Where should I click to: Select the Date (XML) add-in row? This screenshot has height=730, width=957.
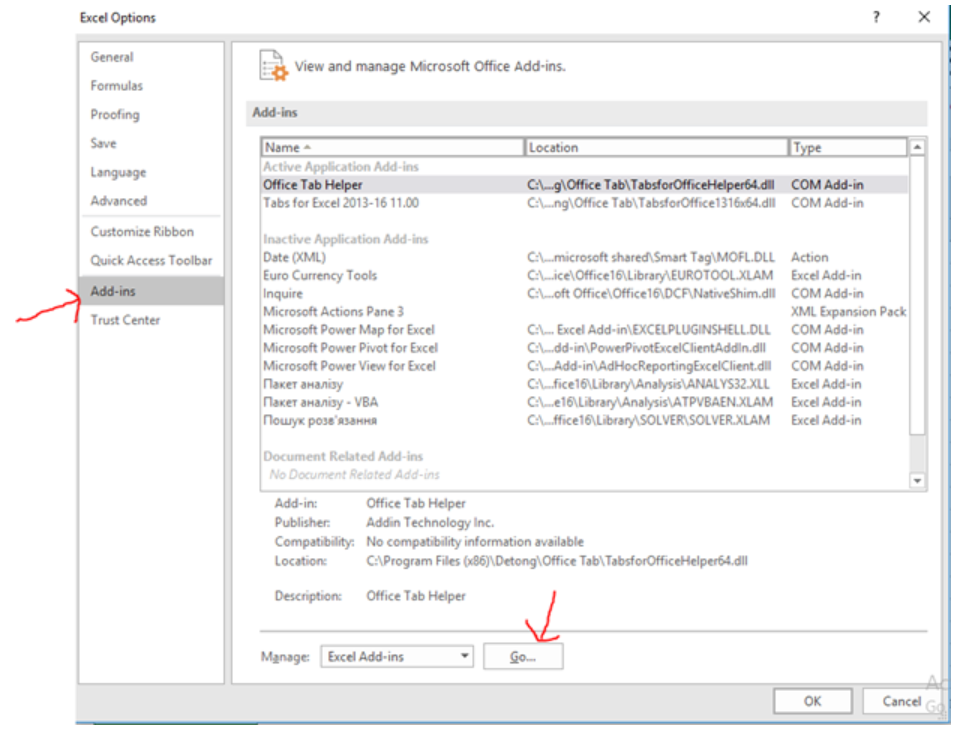click(584, 257)
